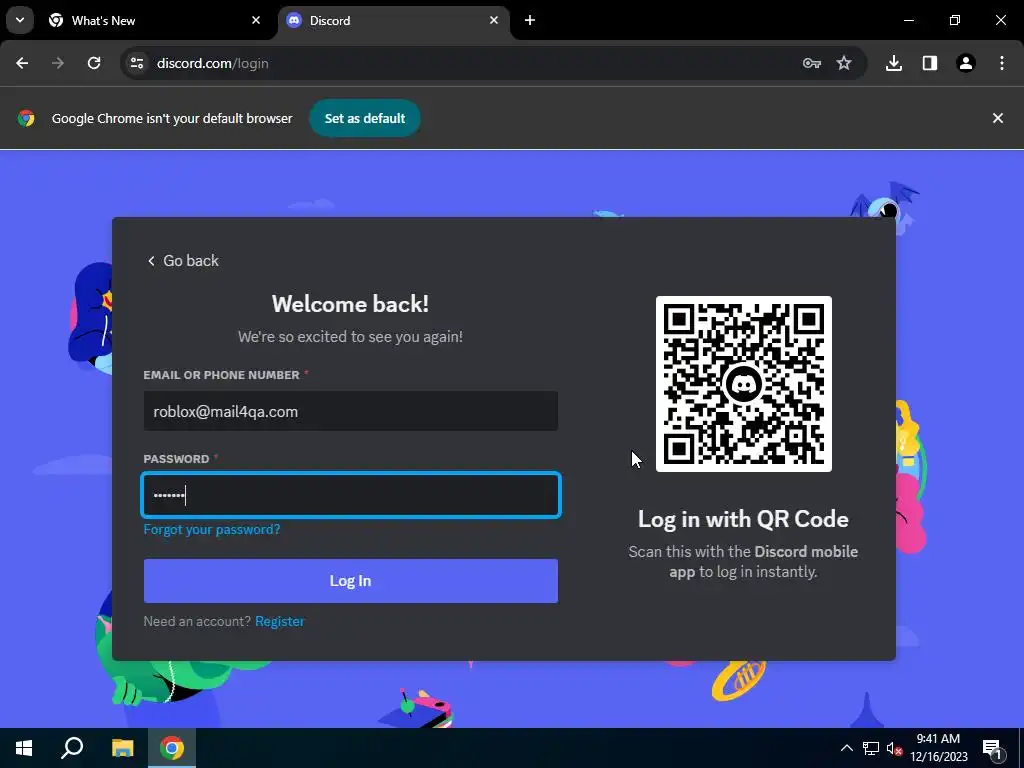Minimize the Chrome window
This screenshot has width=1024, height=768.
tap(908, 20)
